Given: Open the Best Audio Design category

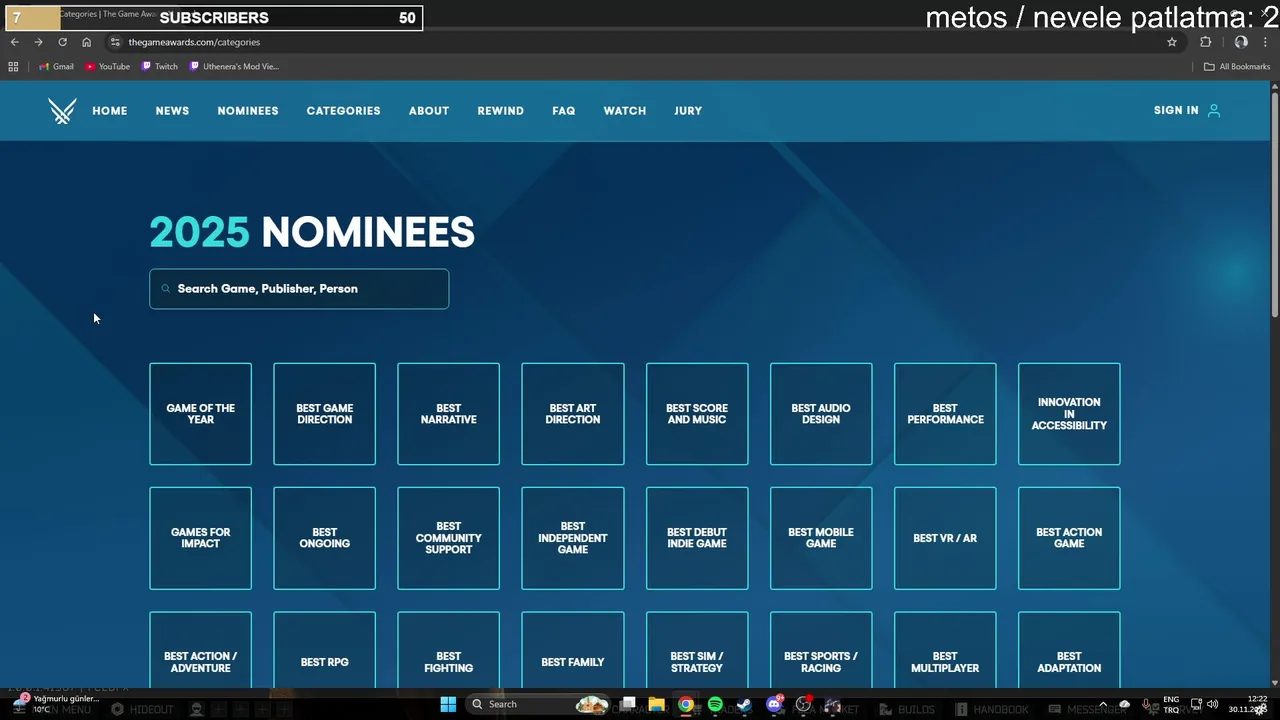Looking at the screenshot, I should click(x=821, y=414).
